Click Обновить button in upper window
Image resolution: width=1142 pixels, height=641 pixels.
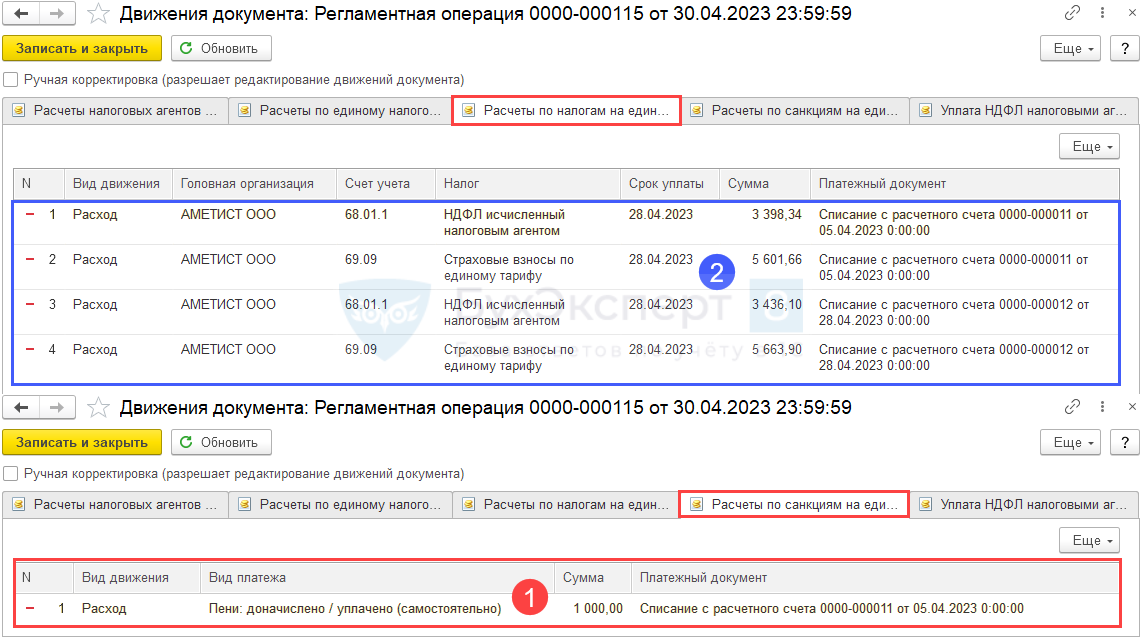[x=221, y=49]
